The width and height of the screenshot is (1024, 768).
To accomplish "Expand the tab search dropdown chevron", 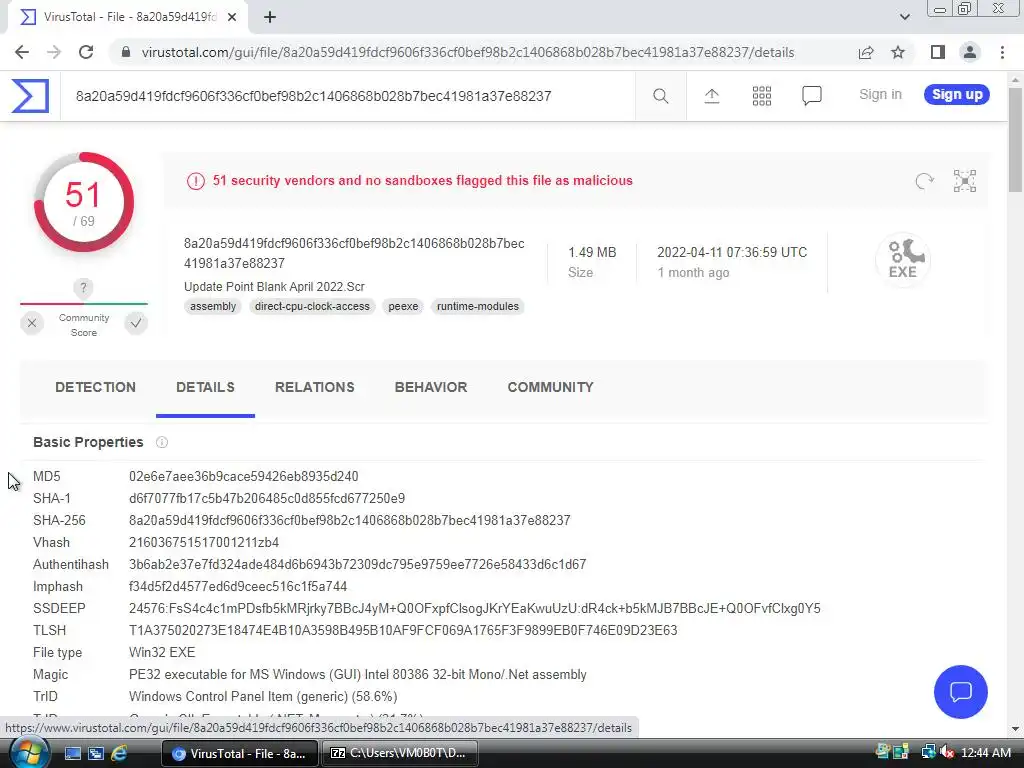I will (904, 17).
